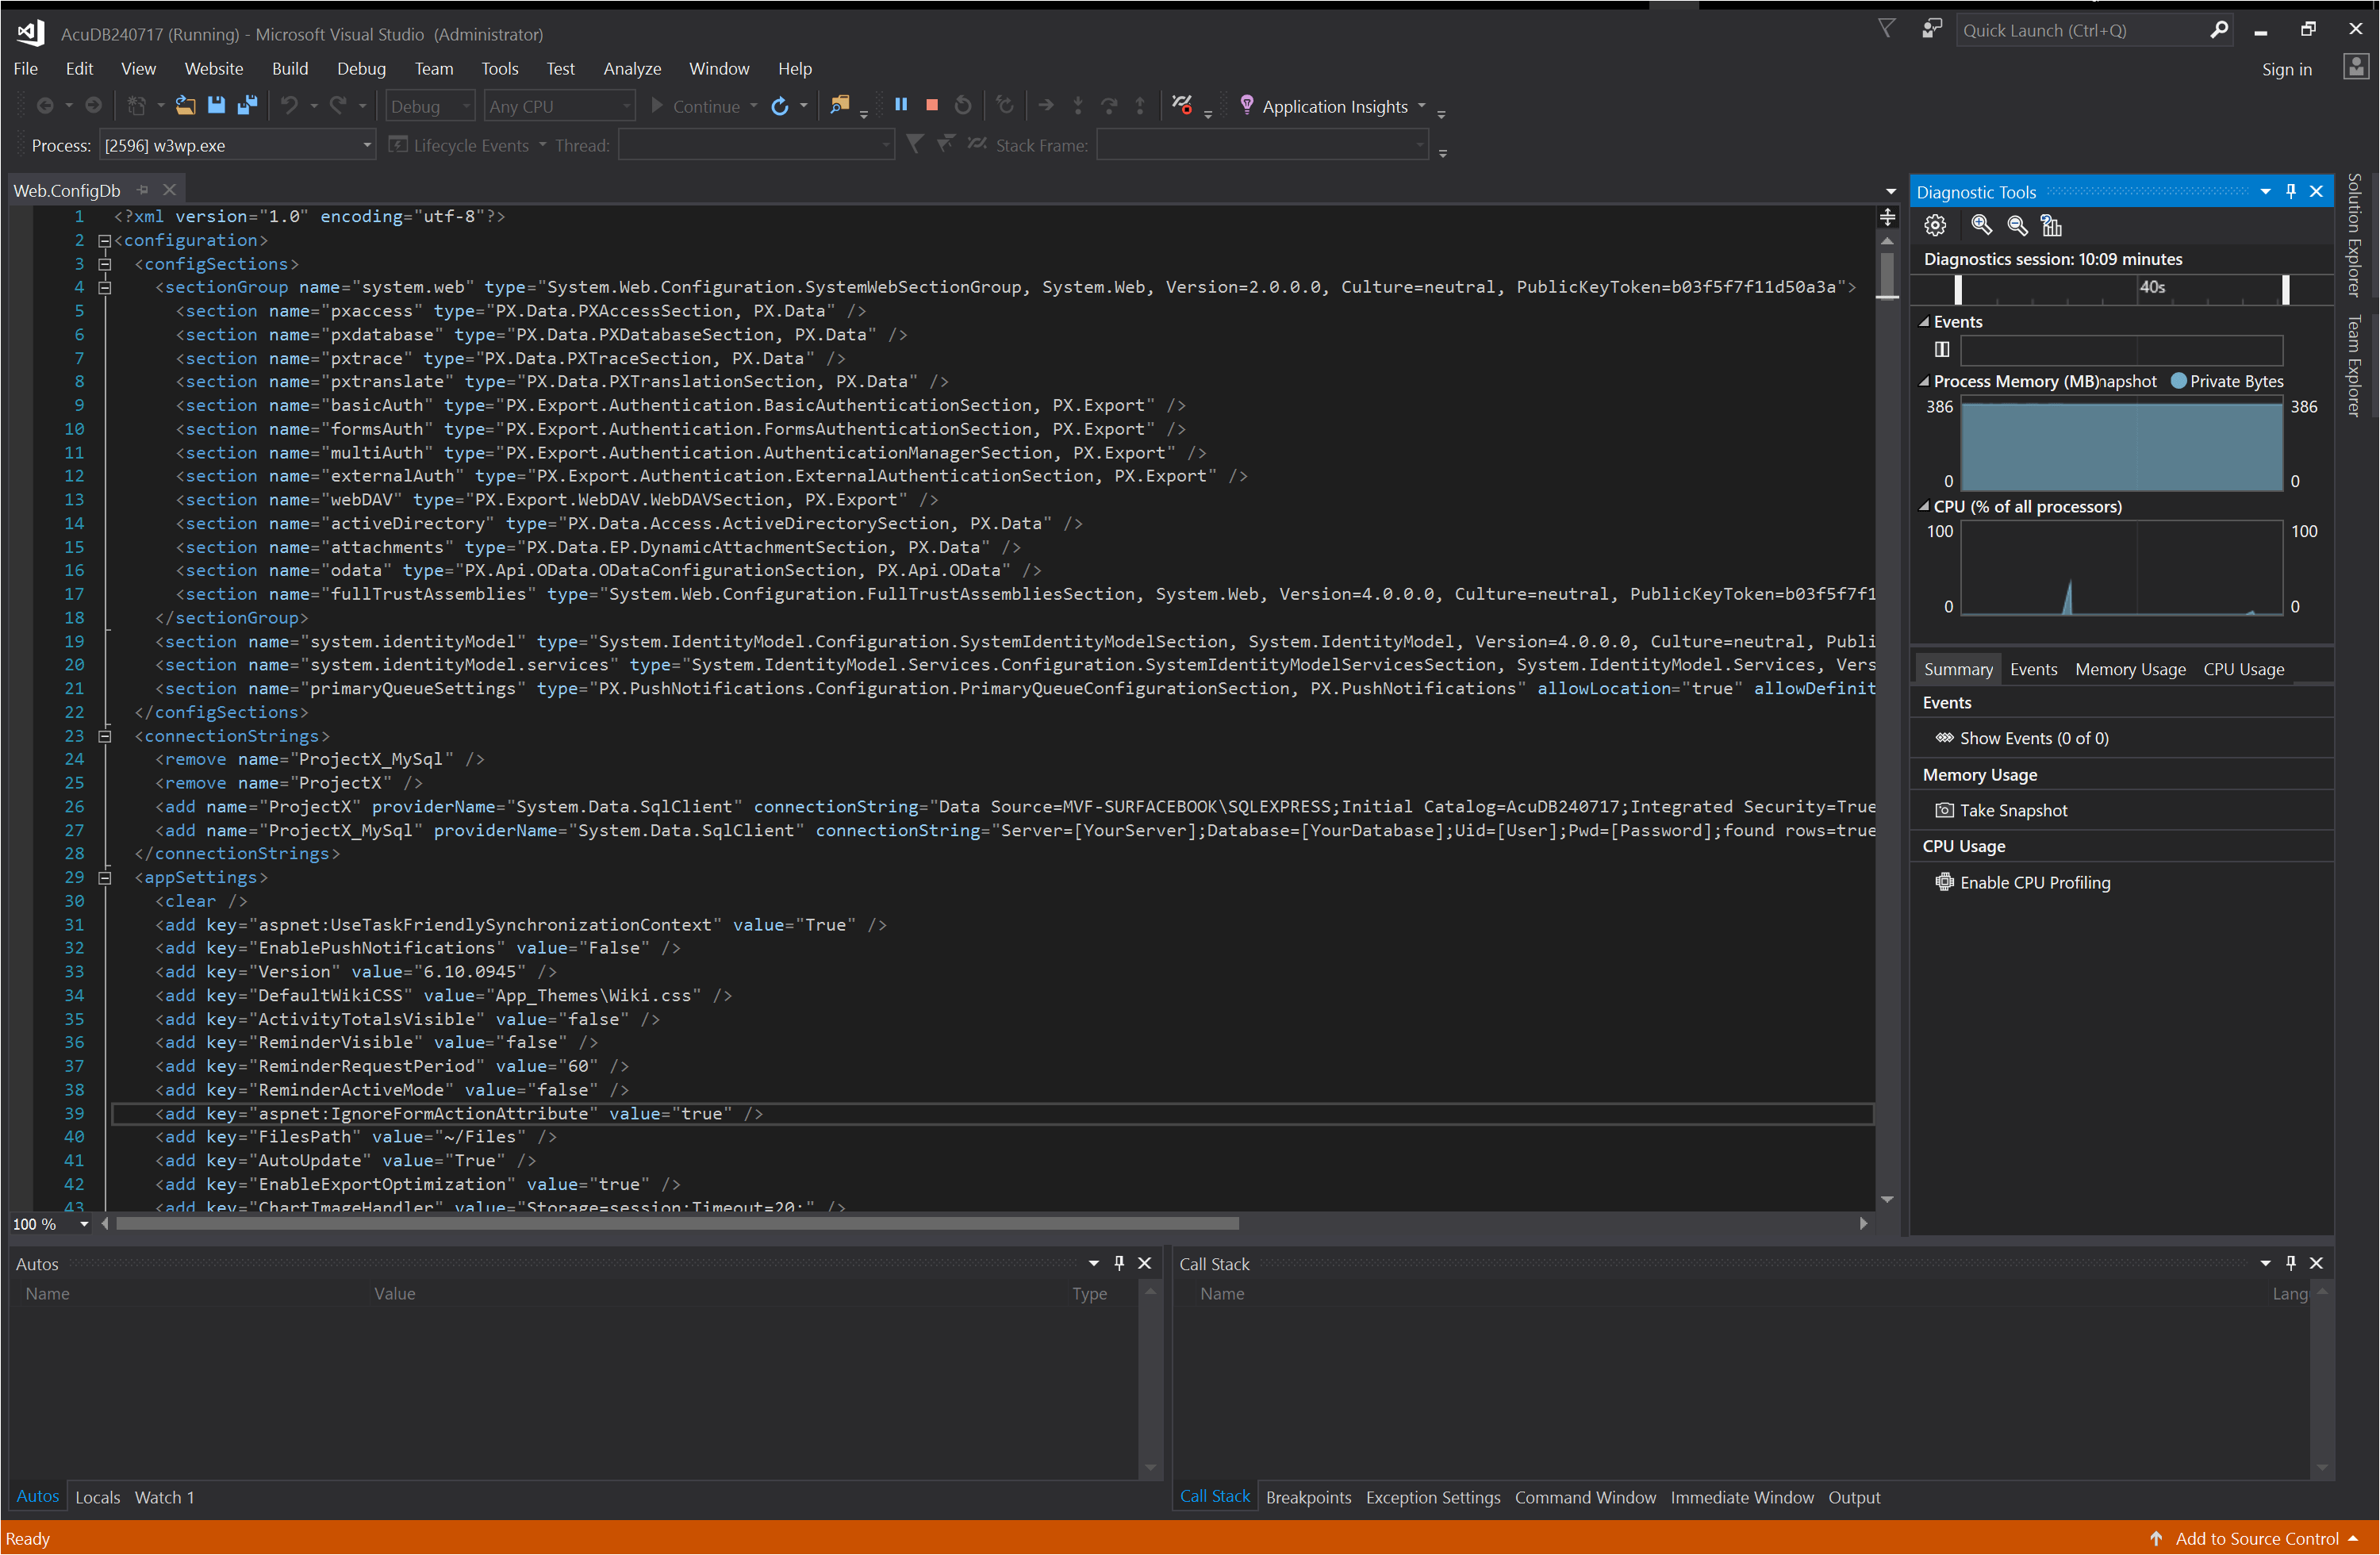Screen dimensions: 2380x1555
Task: Stop debugging with the red square icon
Action: (932, 105)
